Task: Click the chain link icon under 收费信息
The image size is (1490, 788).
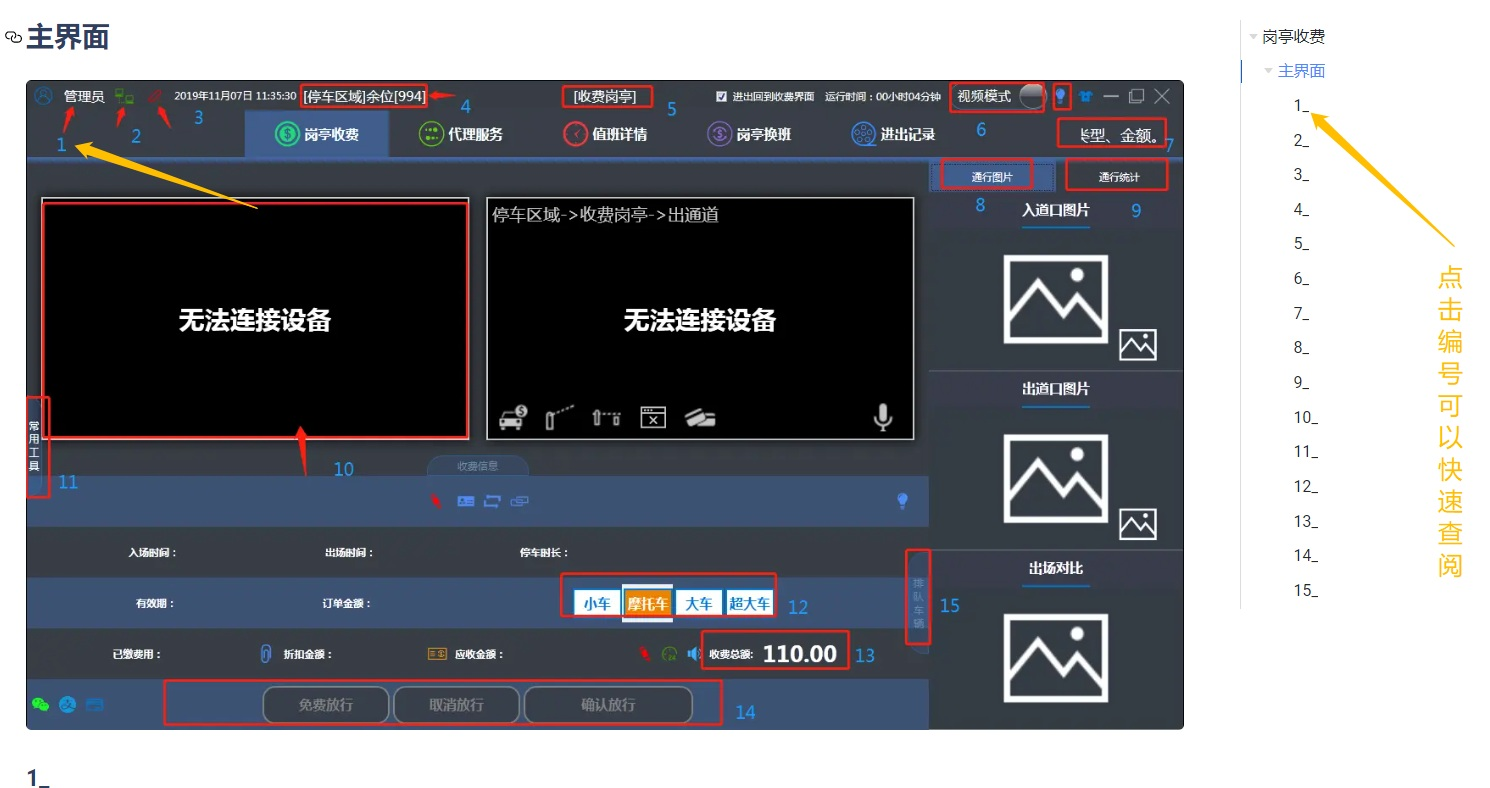Action: pos(518,501)
